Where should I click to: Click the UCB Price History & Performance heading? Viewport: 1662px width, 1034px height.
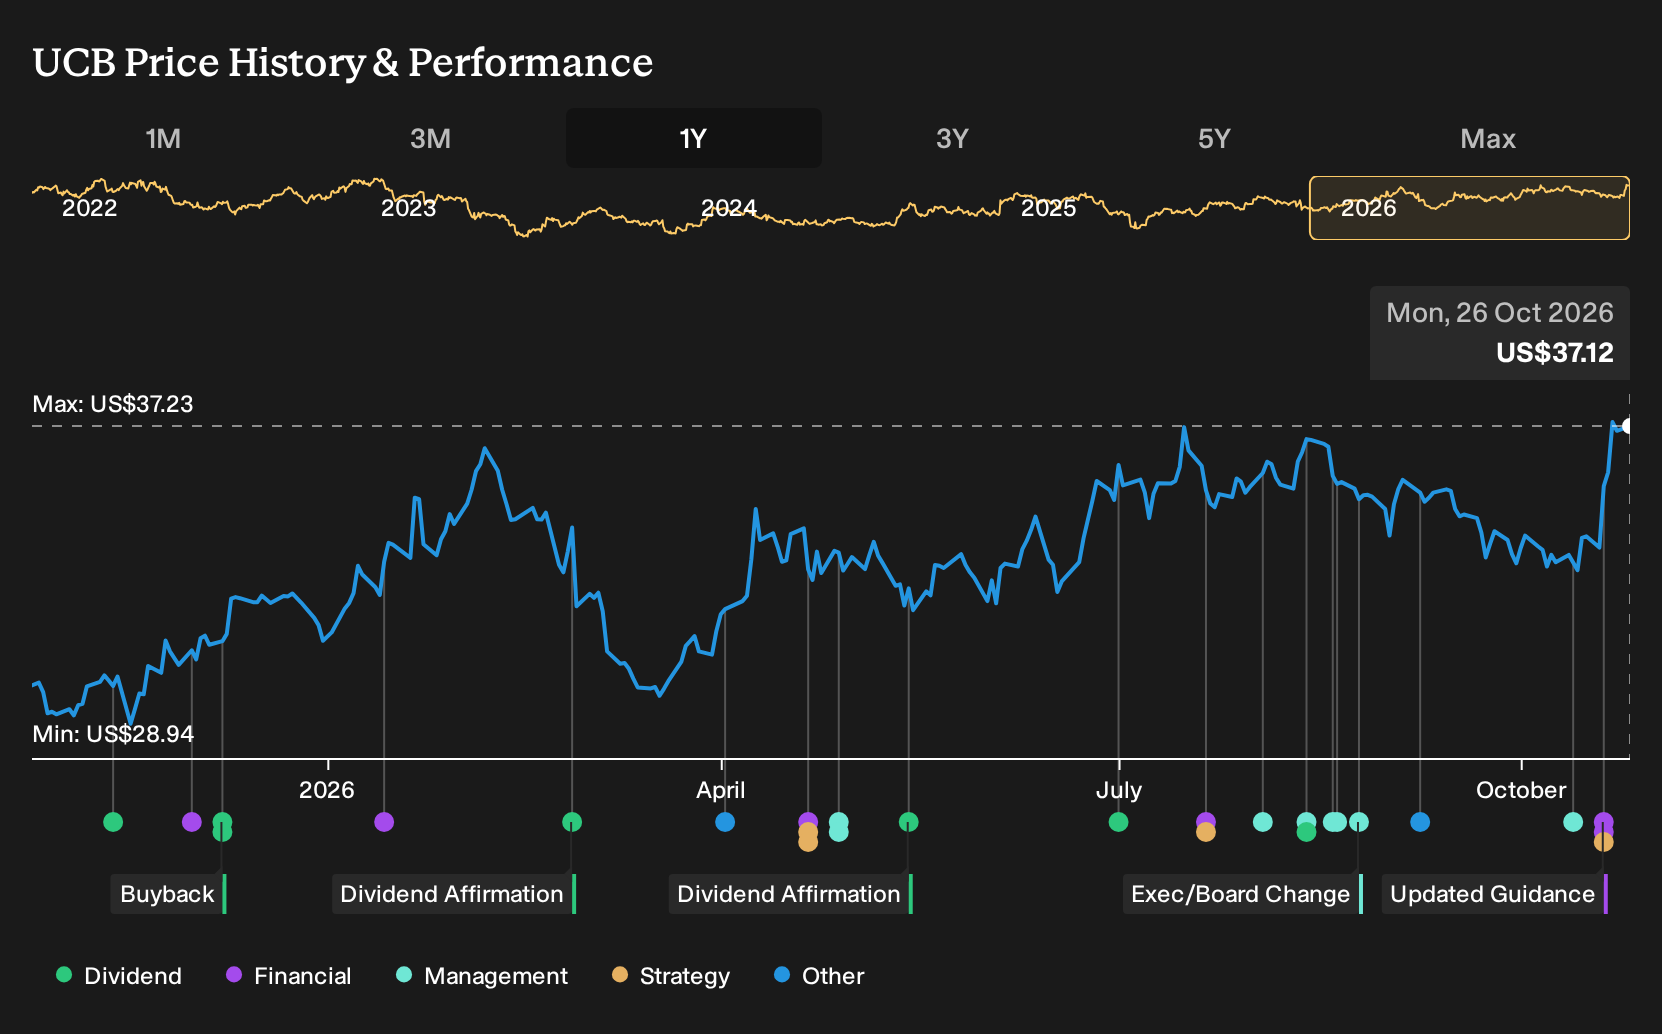tap(343, 62)
